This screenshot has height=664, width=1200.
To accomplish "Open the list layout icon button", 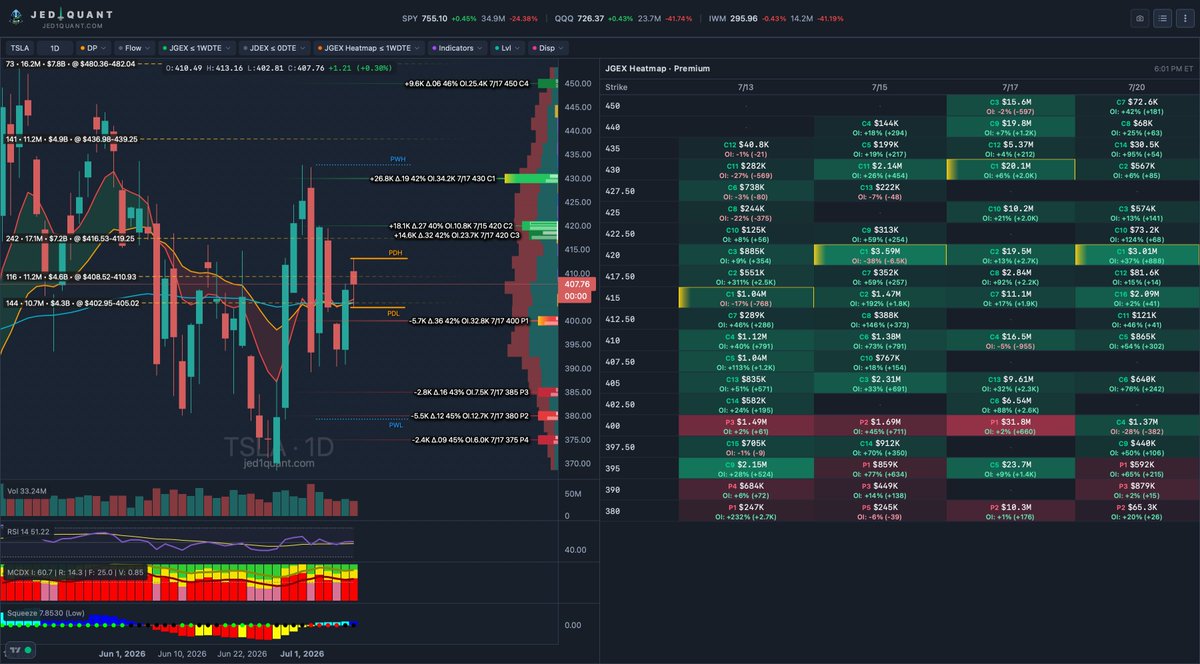I will pos(1162,18).
